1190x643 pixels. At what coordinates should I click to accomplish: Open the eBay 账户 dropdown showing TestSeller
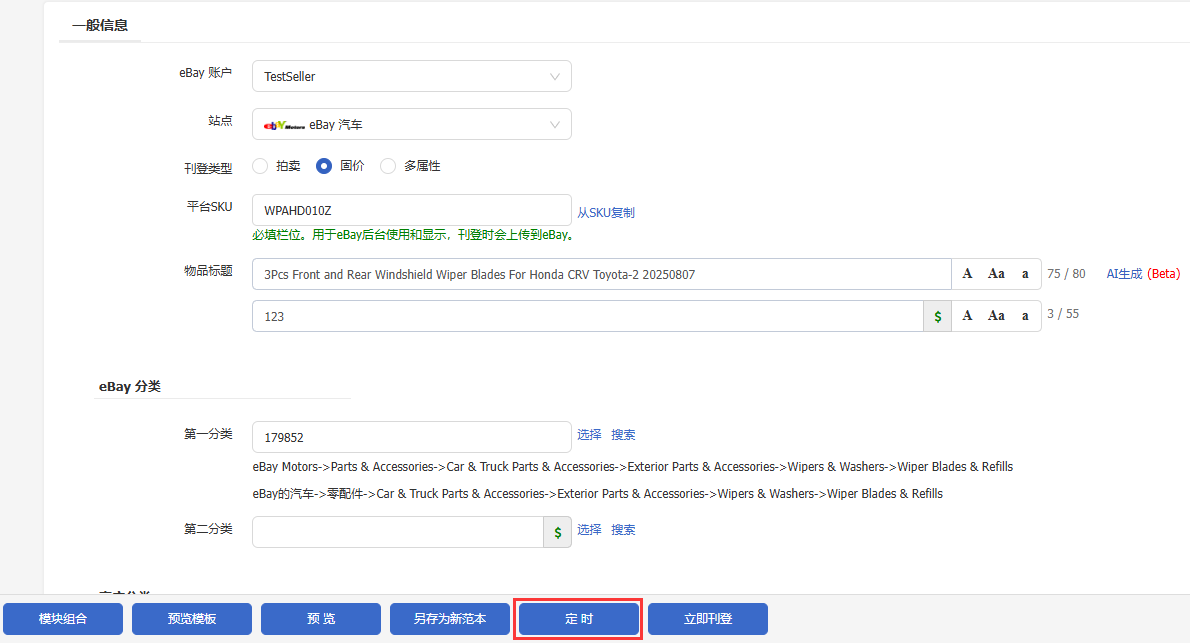pos(411,76)
